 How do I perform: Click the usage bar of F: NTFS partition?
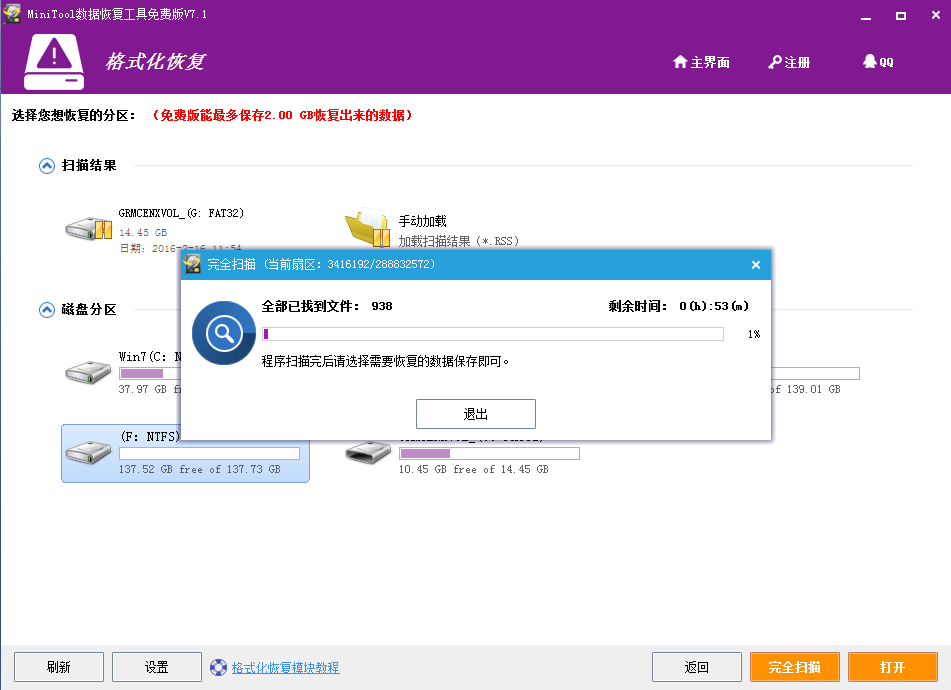pos(209,454)
